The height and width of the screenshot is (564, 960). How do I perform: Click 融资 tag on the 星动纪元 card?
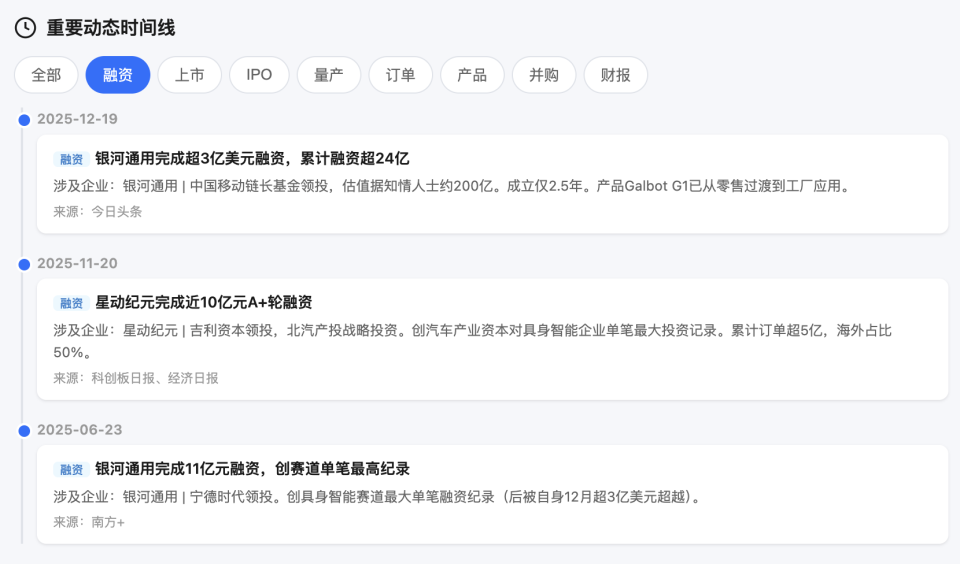[72, 303]
